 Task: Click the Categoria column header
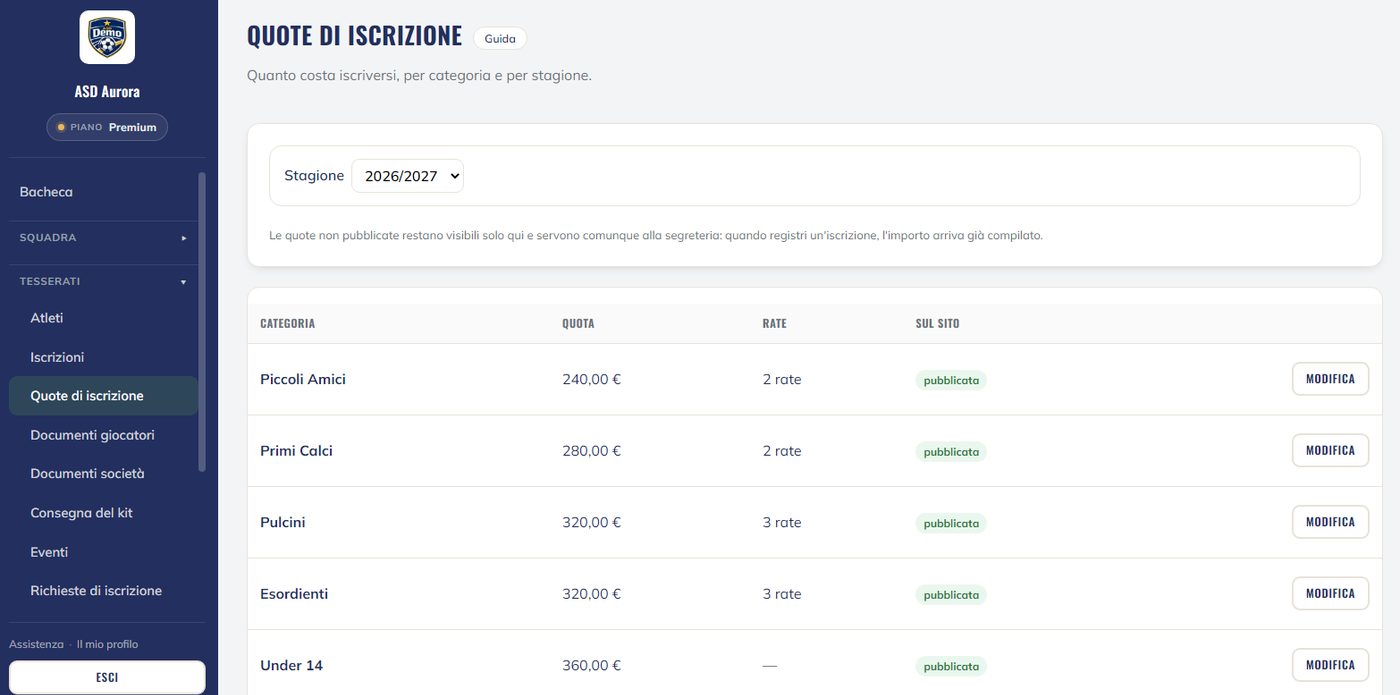click(x=287, y=324)
